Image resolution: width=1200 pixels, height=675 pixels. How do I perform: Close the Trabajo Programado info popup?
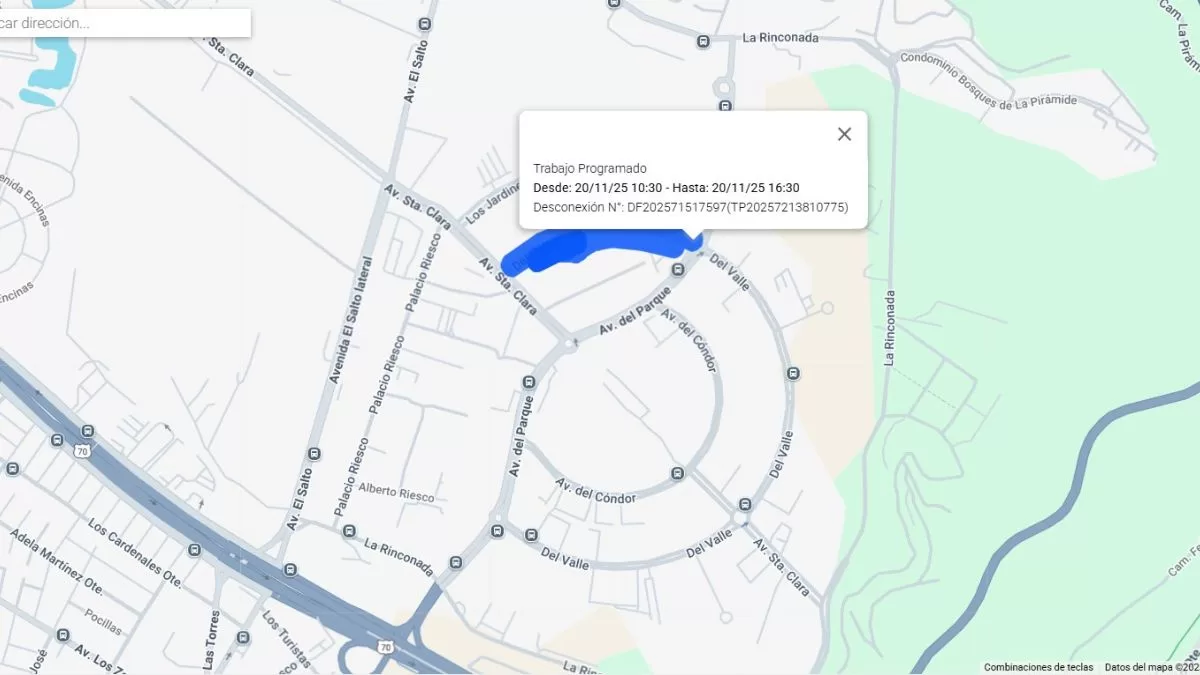(844, 134)
